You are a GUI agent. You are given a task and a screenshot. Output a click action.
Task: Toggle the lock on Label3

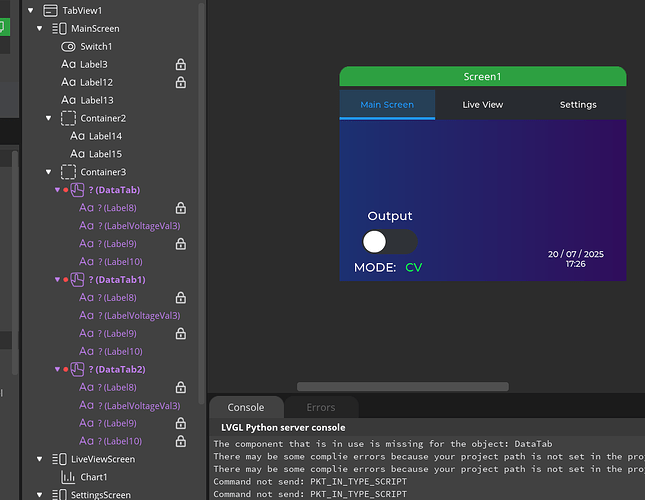[181, 65]
